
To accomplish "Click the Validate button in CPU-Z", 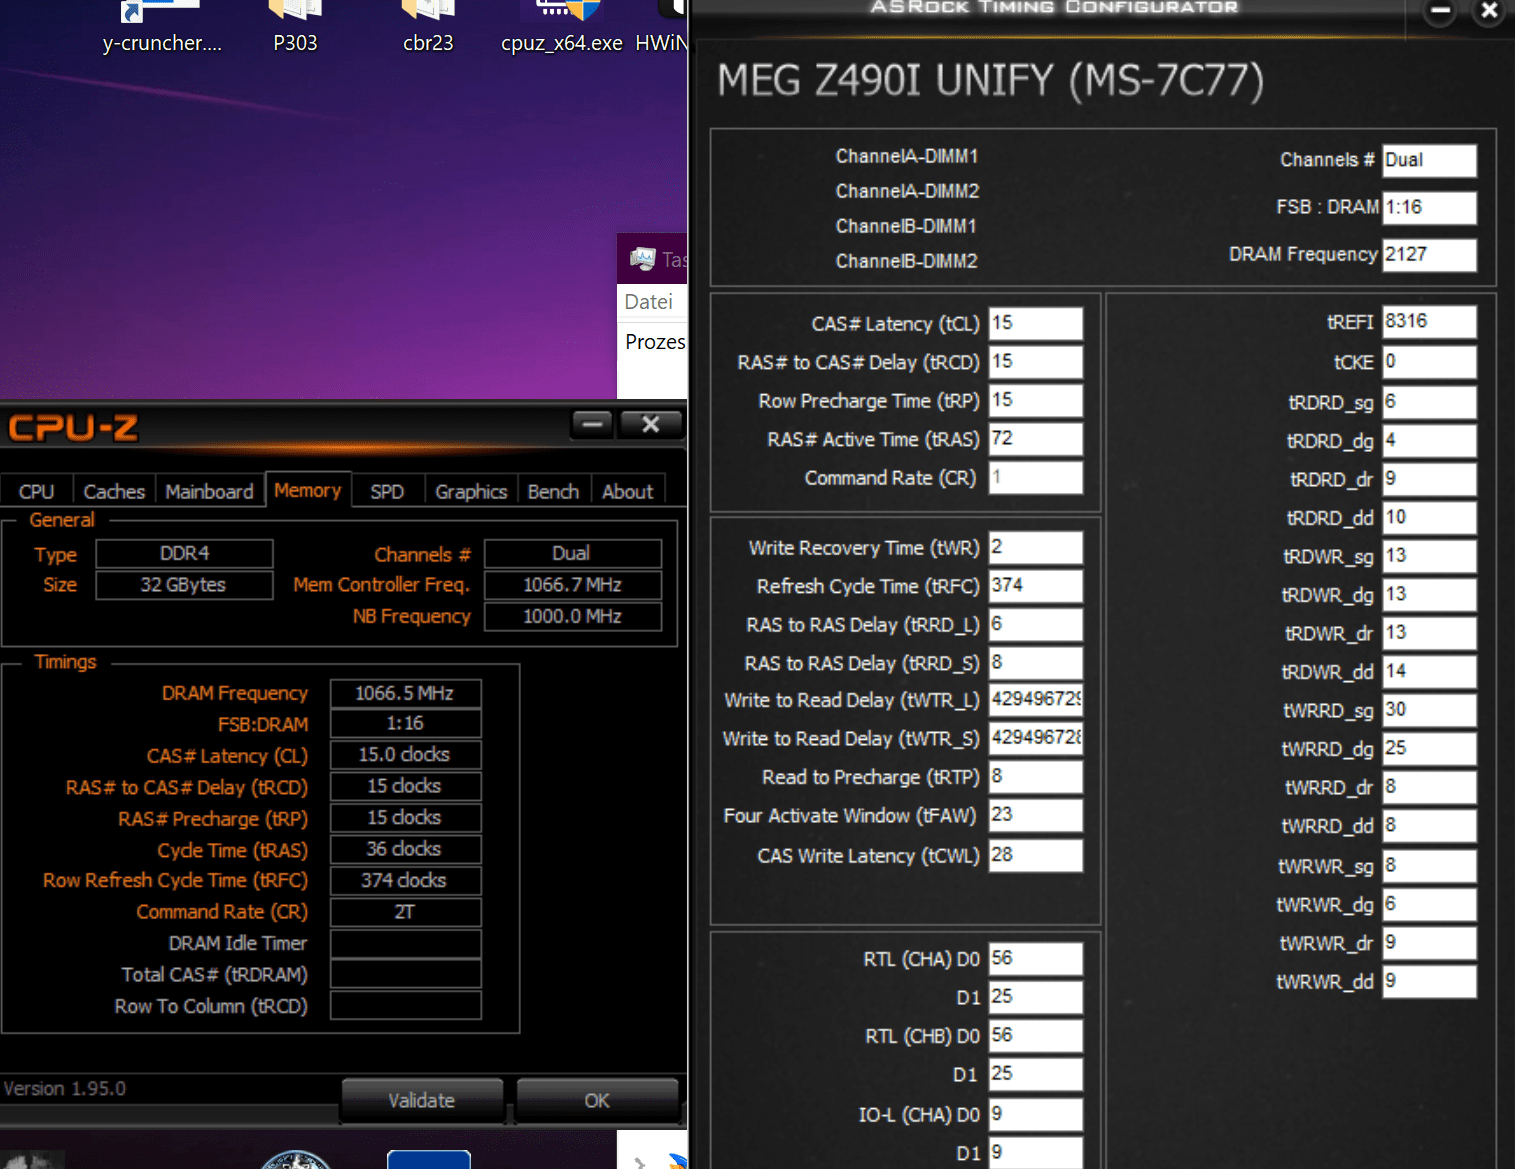I will [x=422, y=1100].
